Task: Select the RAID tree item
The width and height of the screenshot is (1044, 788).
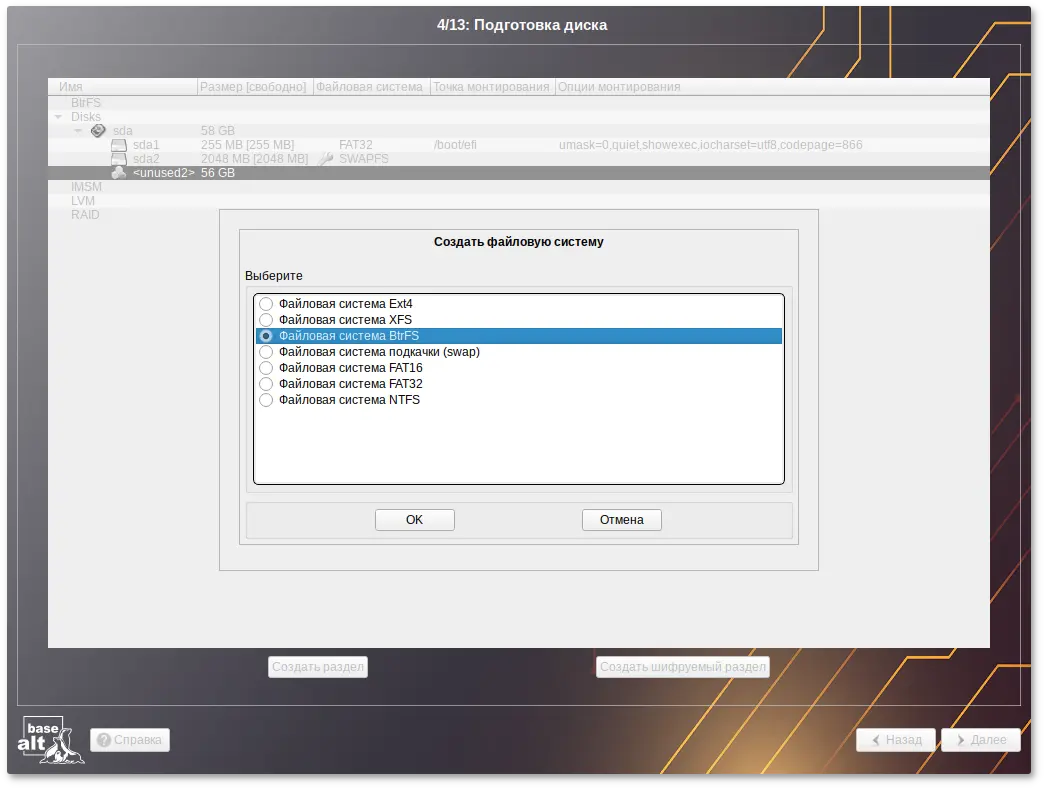Action: pos(86,214)
